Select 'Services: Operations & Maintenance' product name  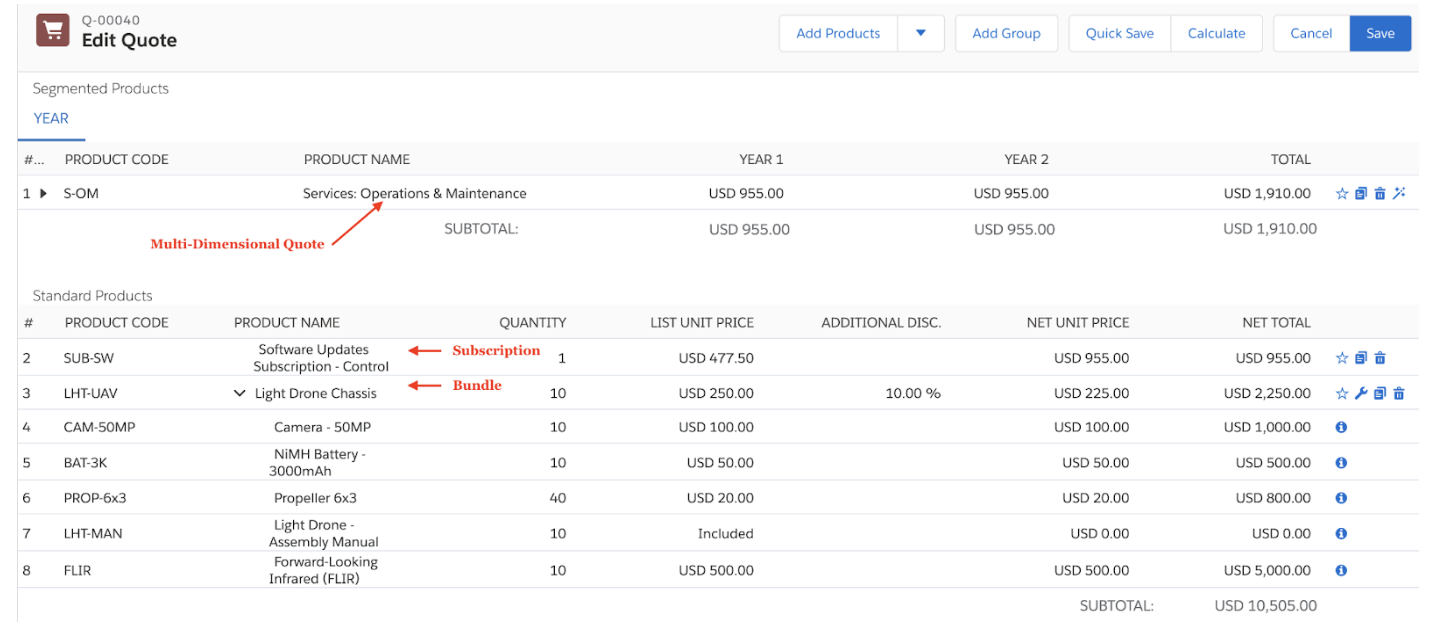(415, 194)
